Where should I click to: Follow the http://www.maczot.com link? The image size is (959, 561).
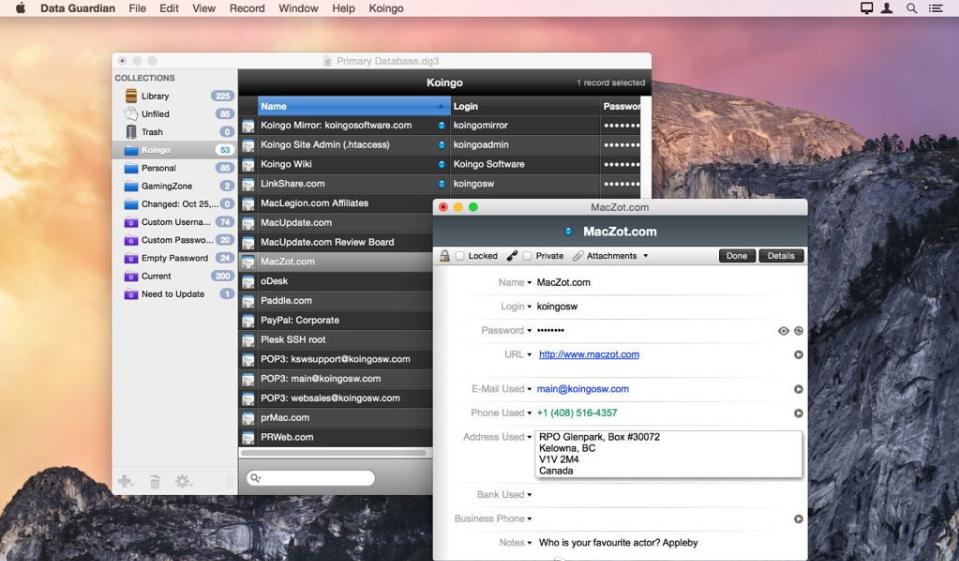(588, 355)
